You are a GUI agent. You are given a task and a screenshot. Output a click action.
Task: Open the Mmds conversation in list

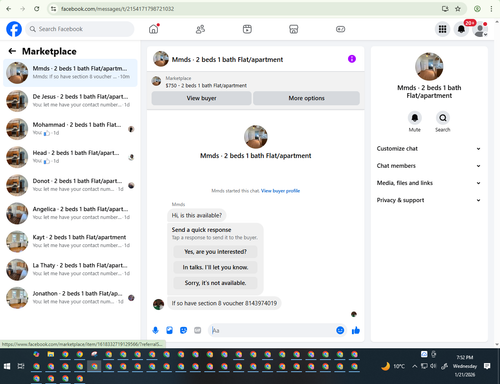coord(70,73)
